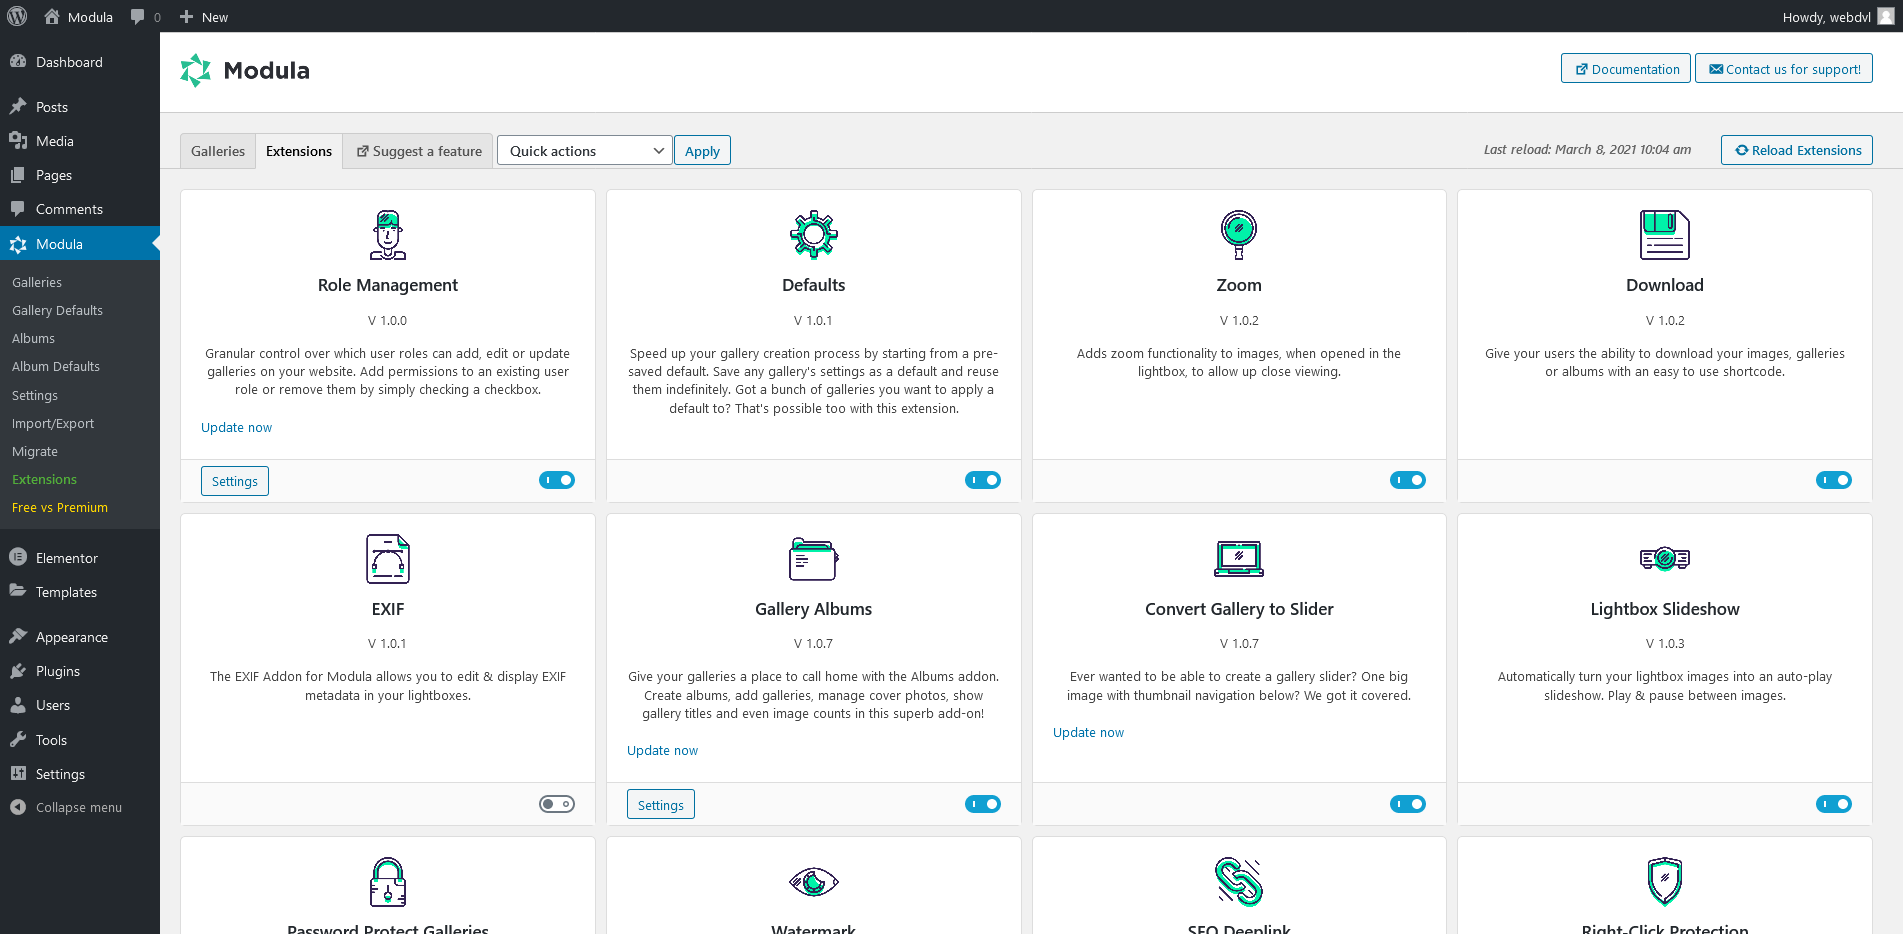This screenshot has height=934, width=1903.
Task: Open Gallery Albums Settings
Action: [660, 803]
